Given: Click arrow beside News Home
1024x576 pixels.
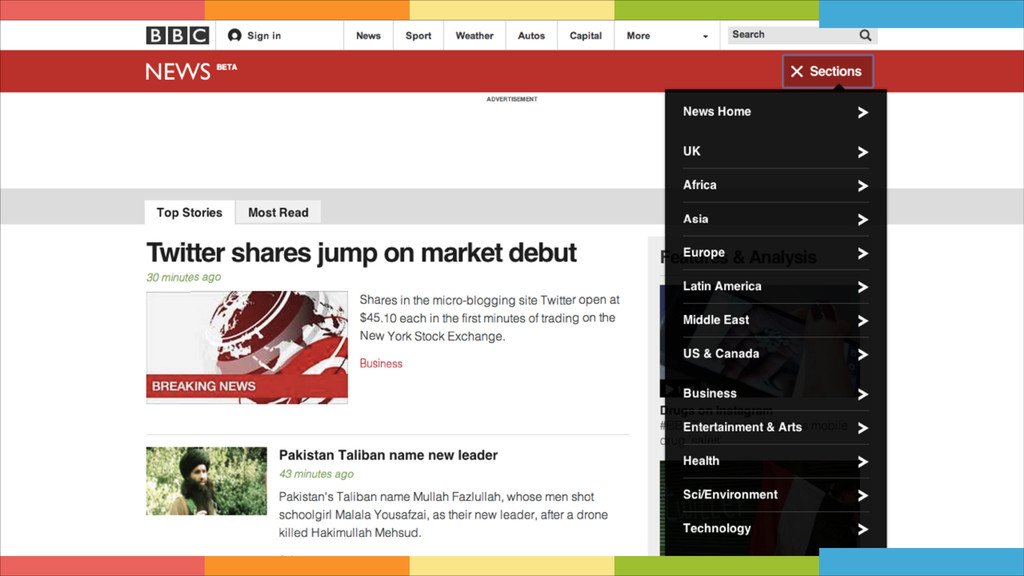Looking at the screenshot, I should 863,112.
